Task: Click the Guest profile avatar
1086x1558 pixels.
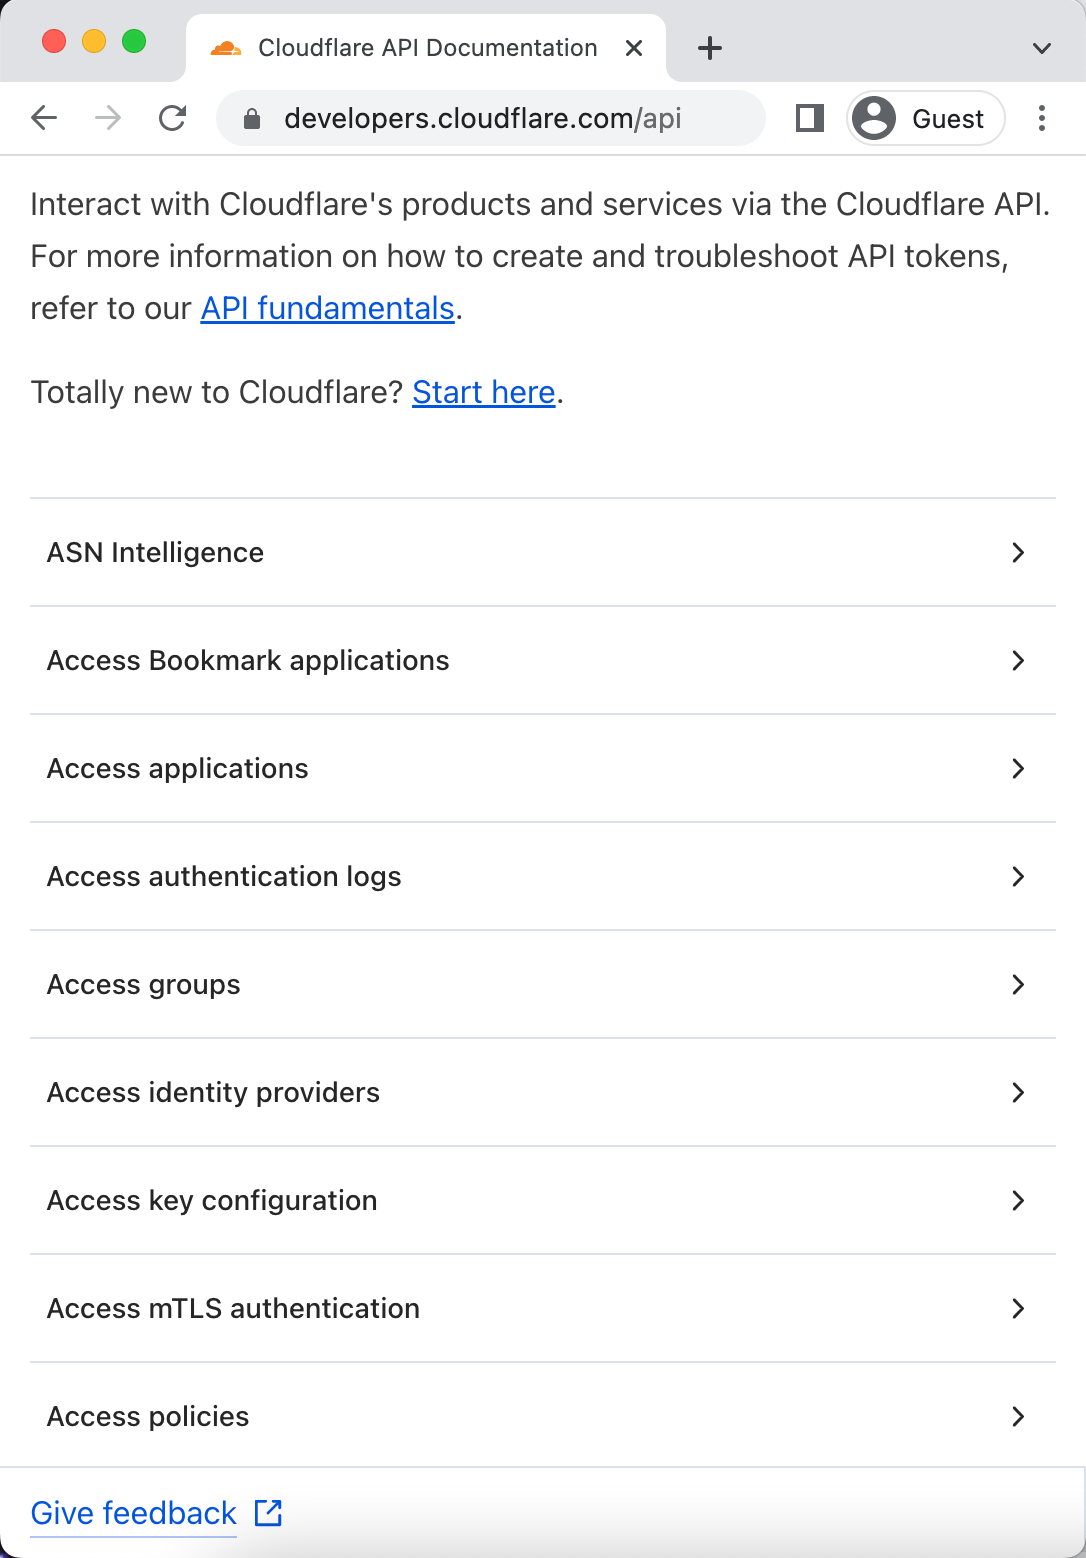Action: (x=874, y=118)
